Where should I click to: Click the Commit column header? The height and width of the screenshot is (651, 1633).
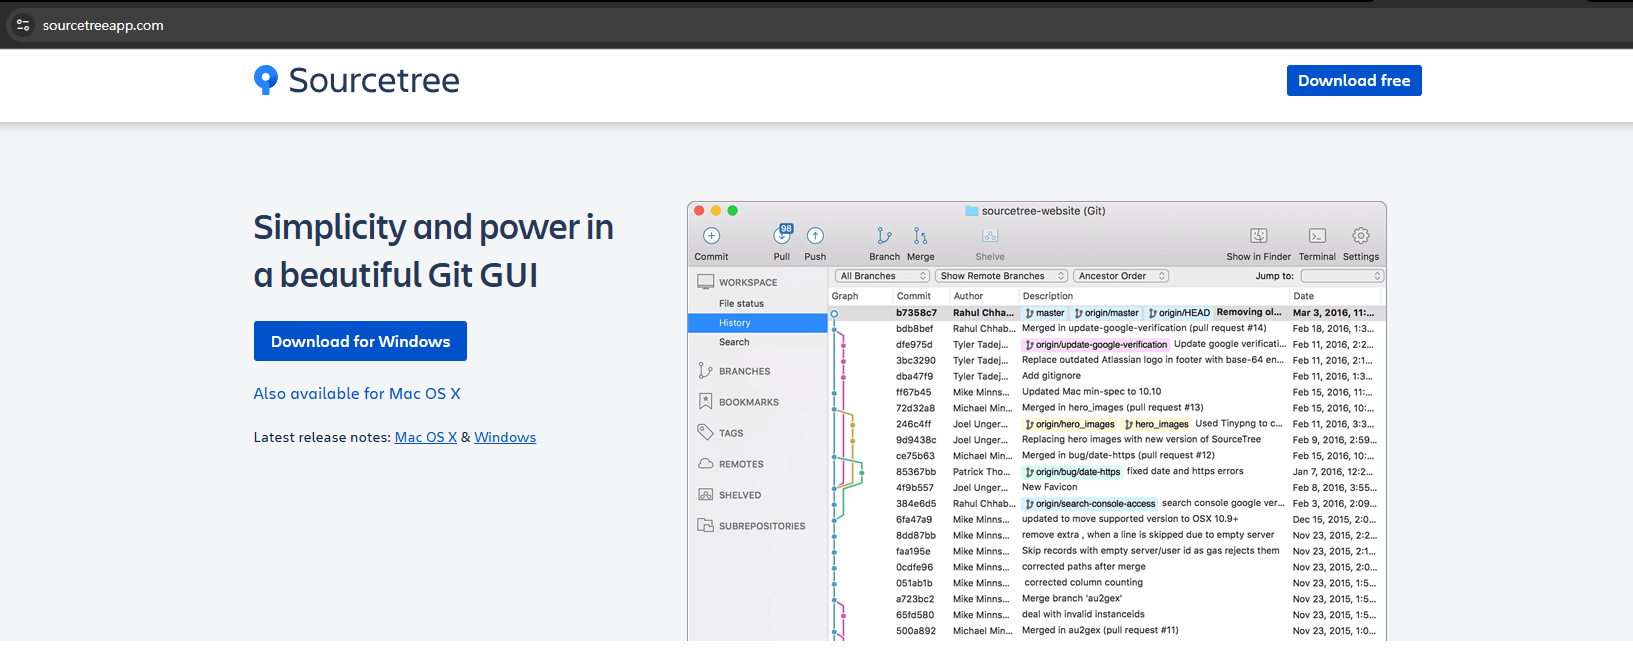[x=913, y=296]
